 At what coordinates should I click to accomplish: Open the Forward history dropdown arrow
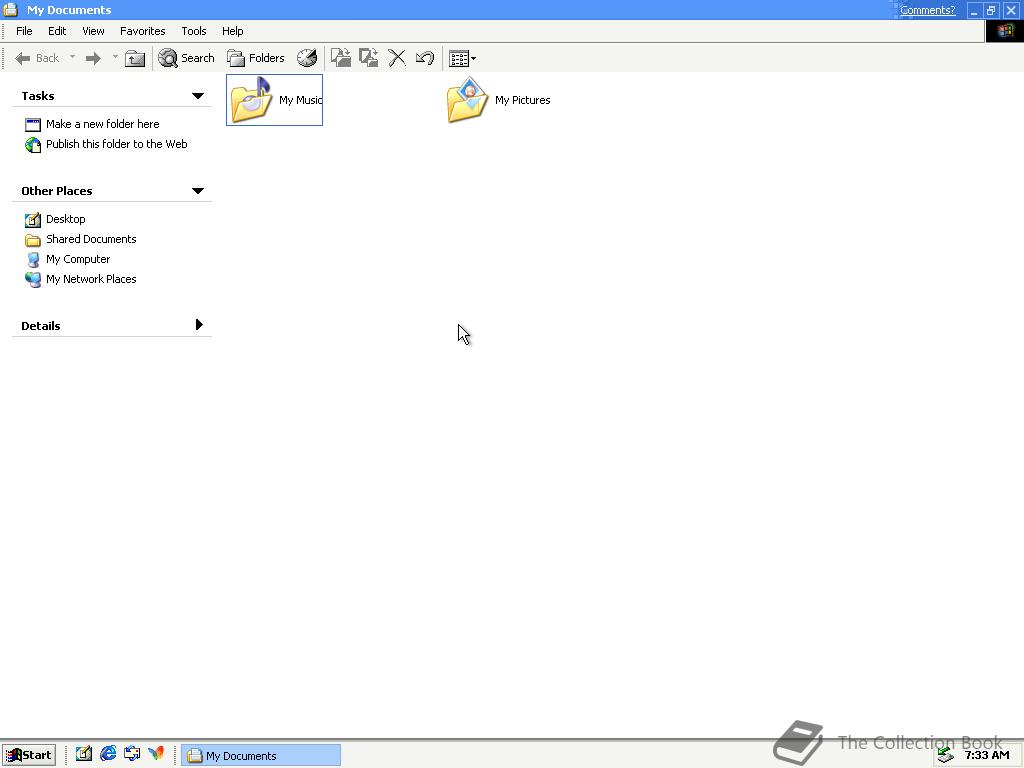click(115, 57)
